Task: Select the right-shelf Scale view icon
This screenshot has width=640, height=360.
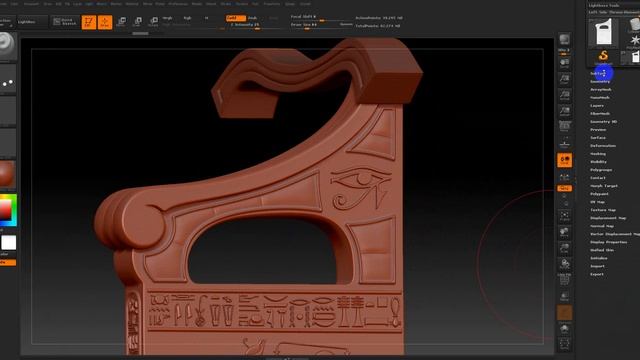Action: click(x=564, y=248)
